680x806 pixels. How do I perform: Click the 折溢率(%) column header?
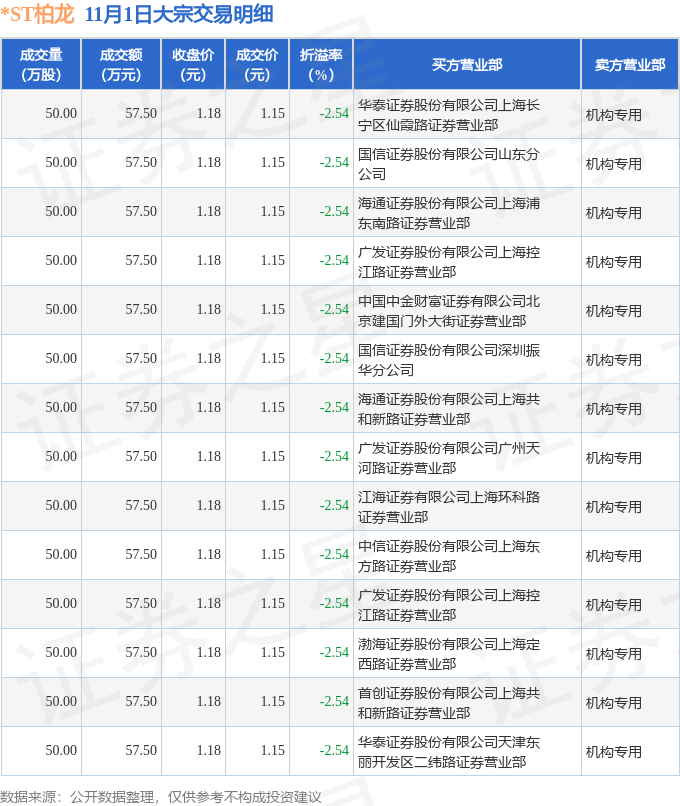tap(321, 64)
